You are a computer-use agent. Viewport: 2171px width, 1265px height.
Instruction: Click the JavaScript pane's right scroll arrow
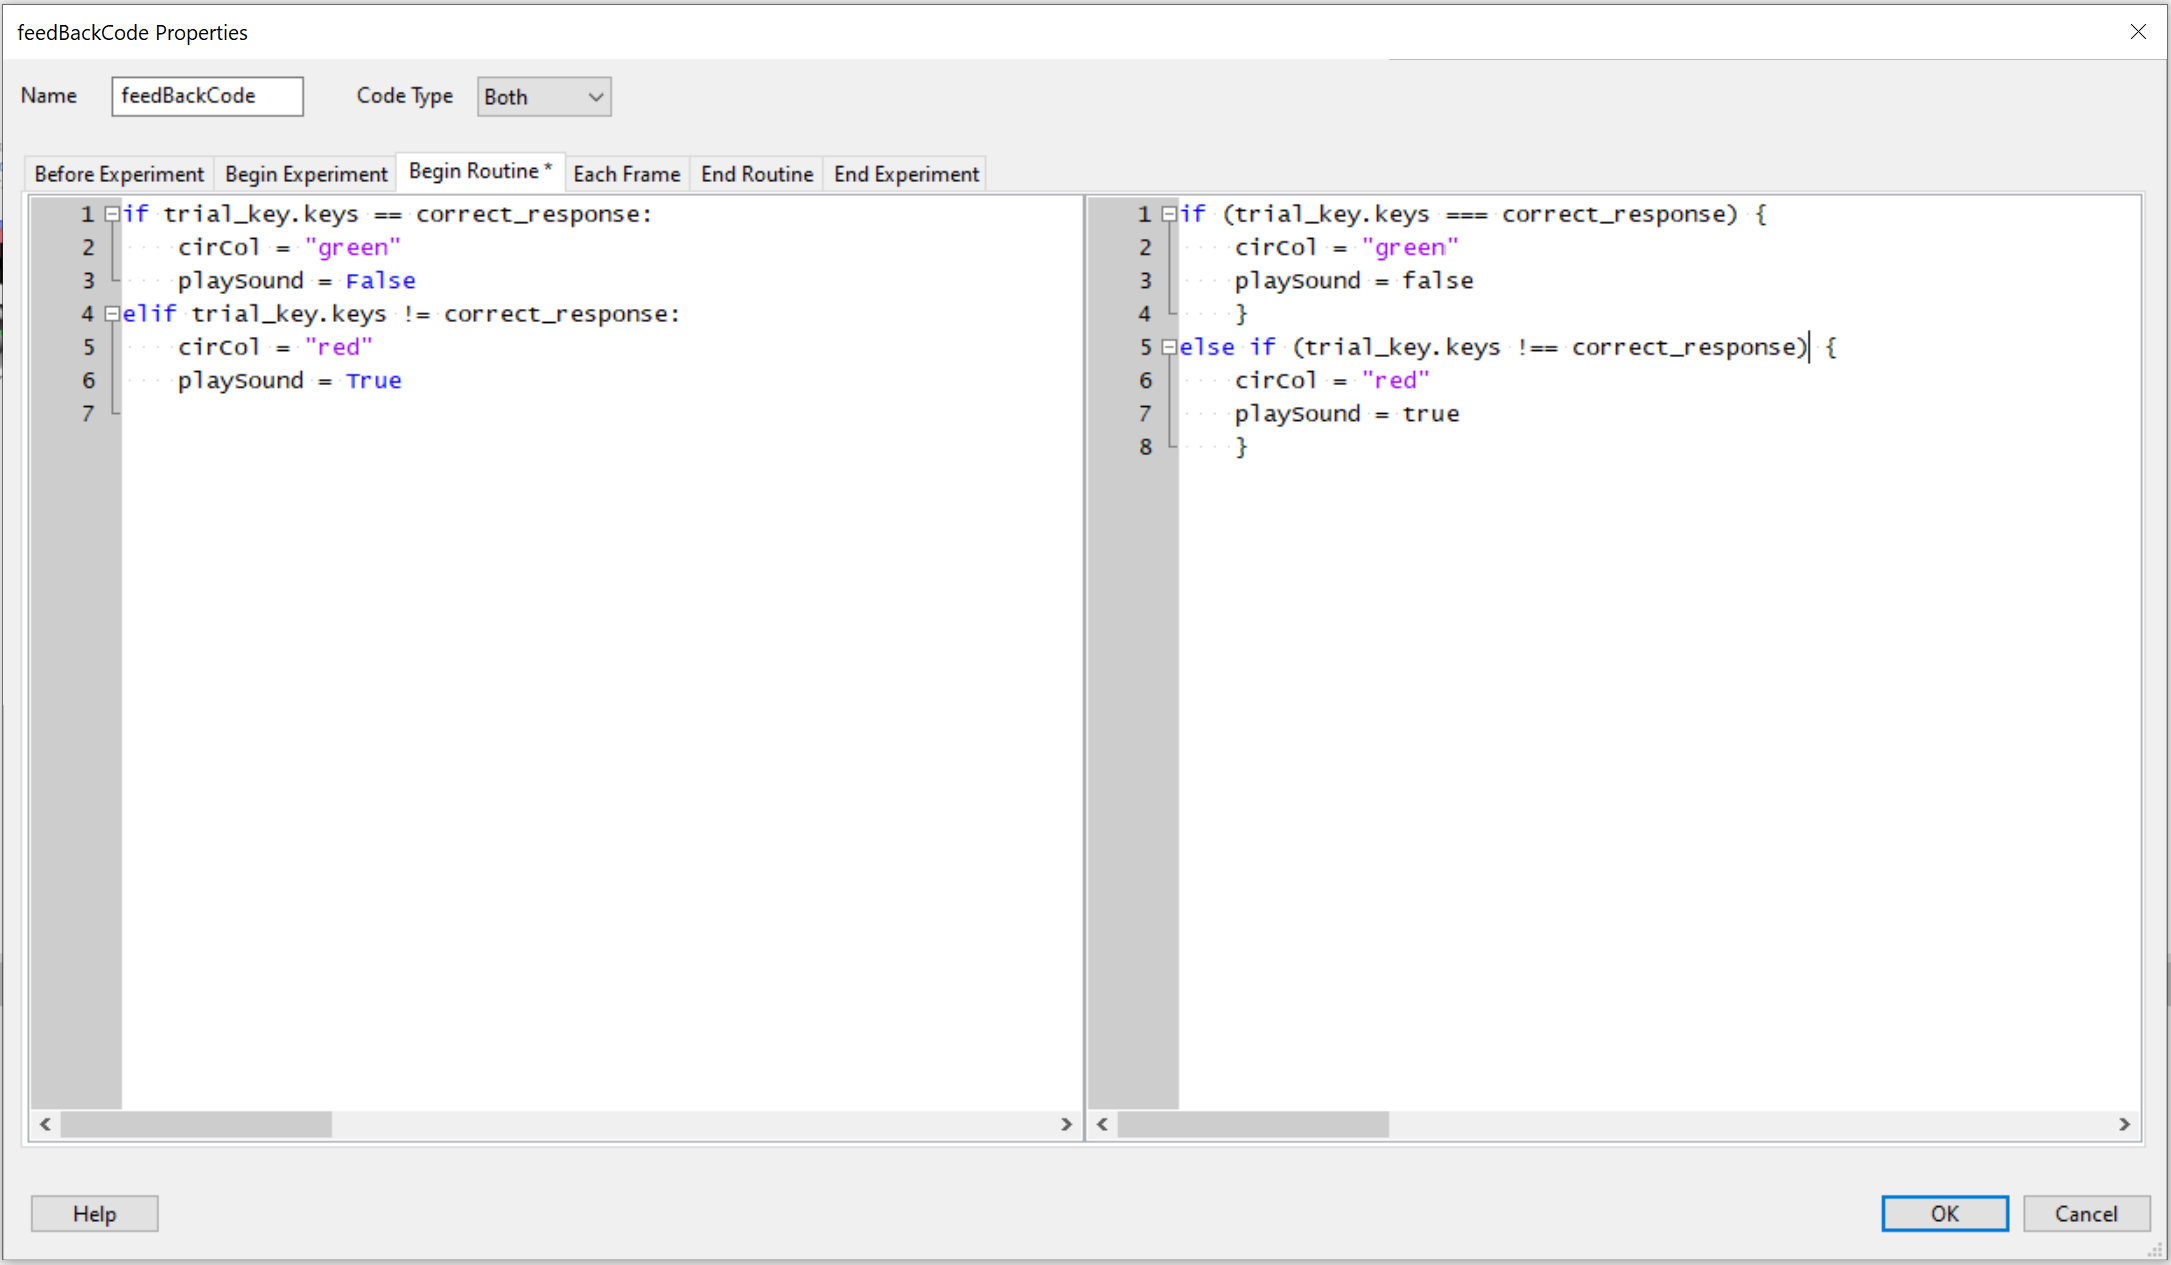[2124, 1124]
